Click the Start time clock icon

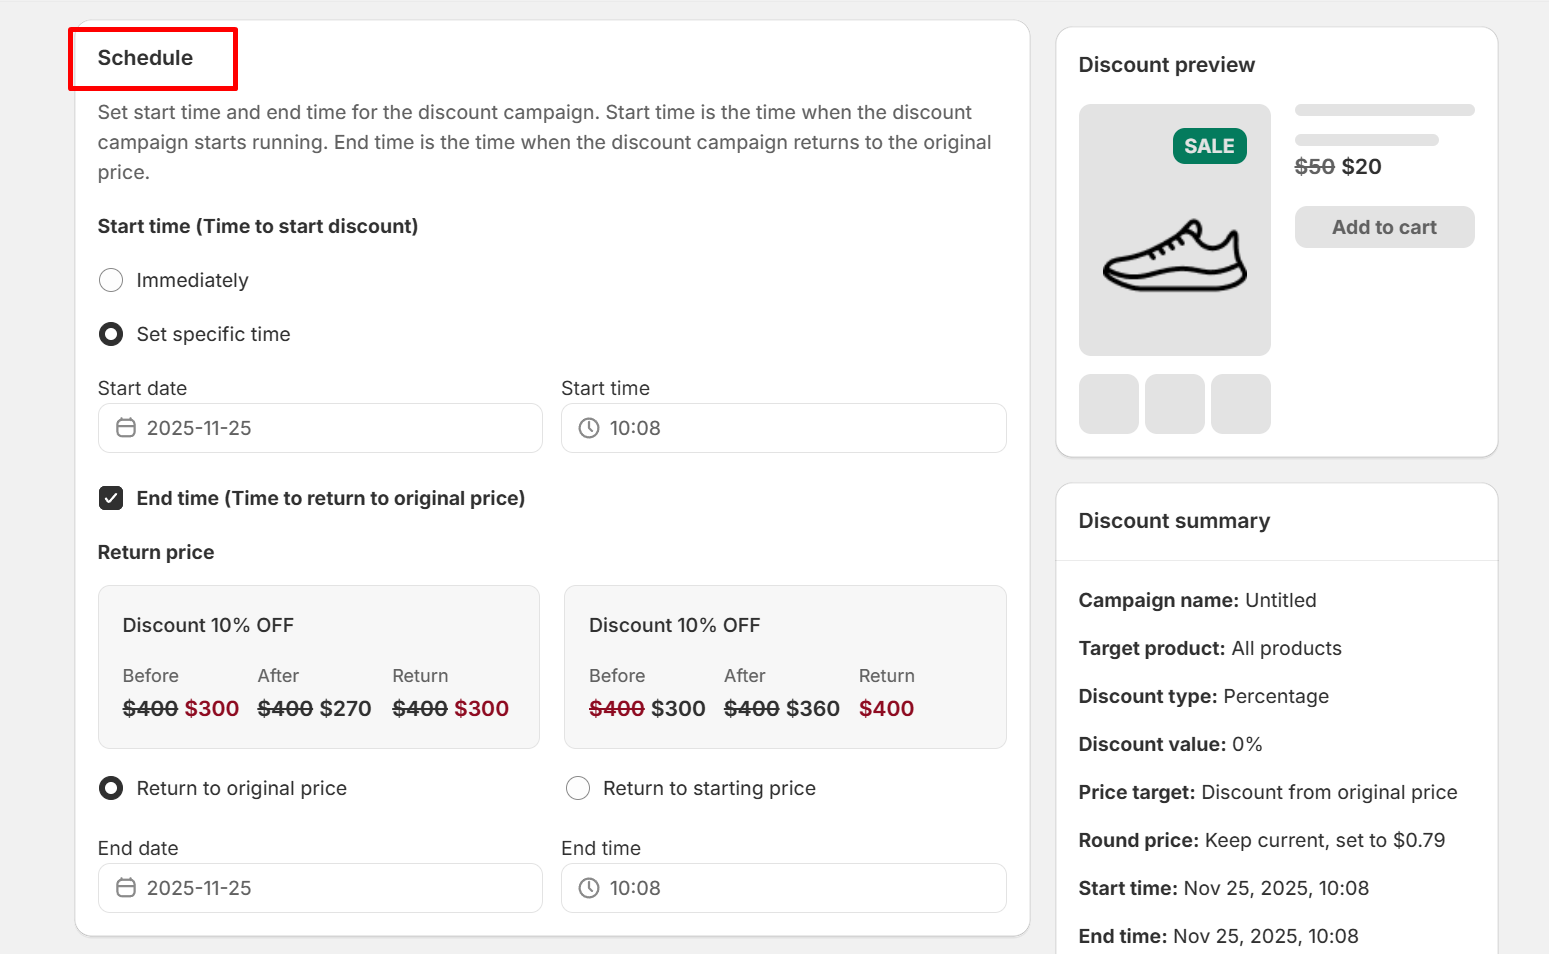tap(589, 428)
